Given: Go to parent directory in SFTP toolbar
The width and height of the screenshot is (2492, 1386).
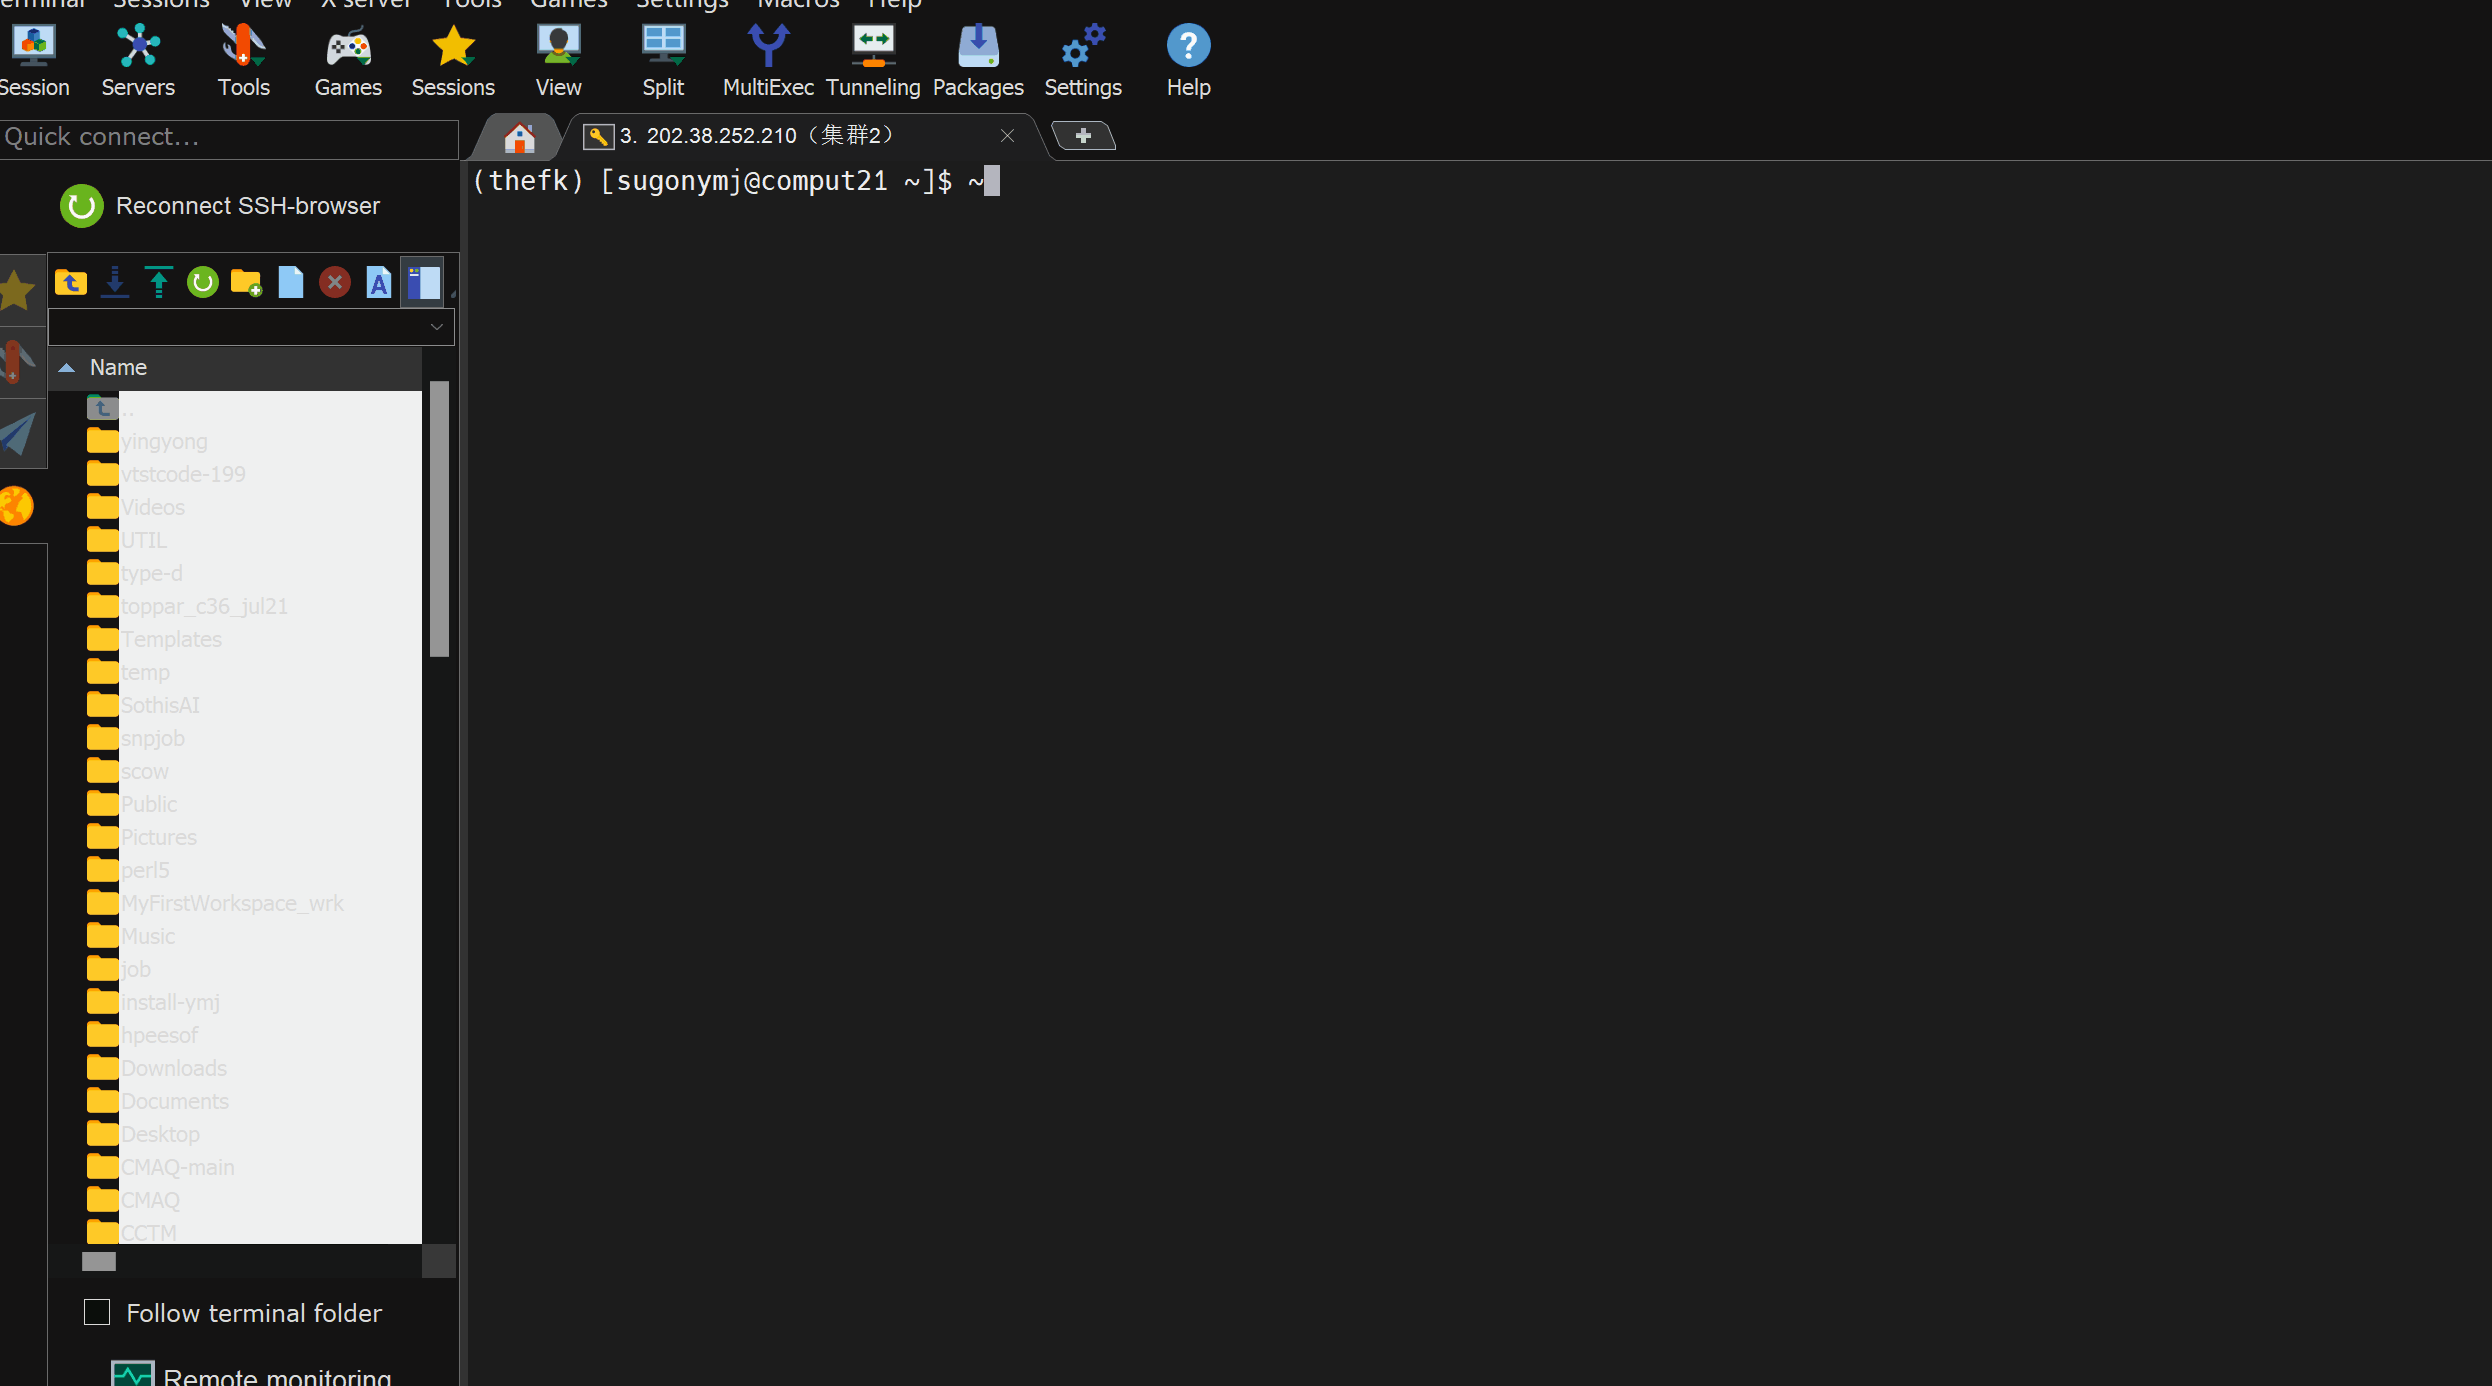Looking at the screenshot, I should 71,283.
